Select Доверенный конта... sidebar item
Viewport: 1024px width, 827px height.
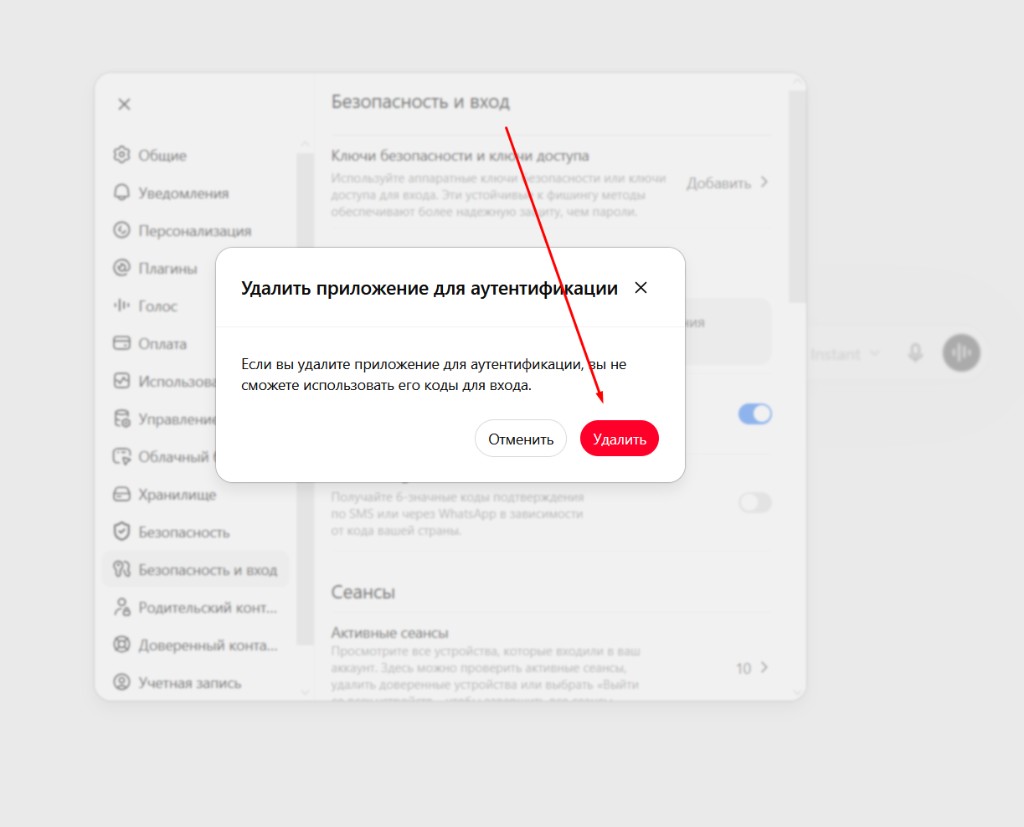195,645
